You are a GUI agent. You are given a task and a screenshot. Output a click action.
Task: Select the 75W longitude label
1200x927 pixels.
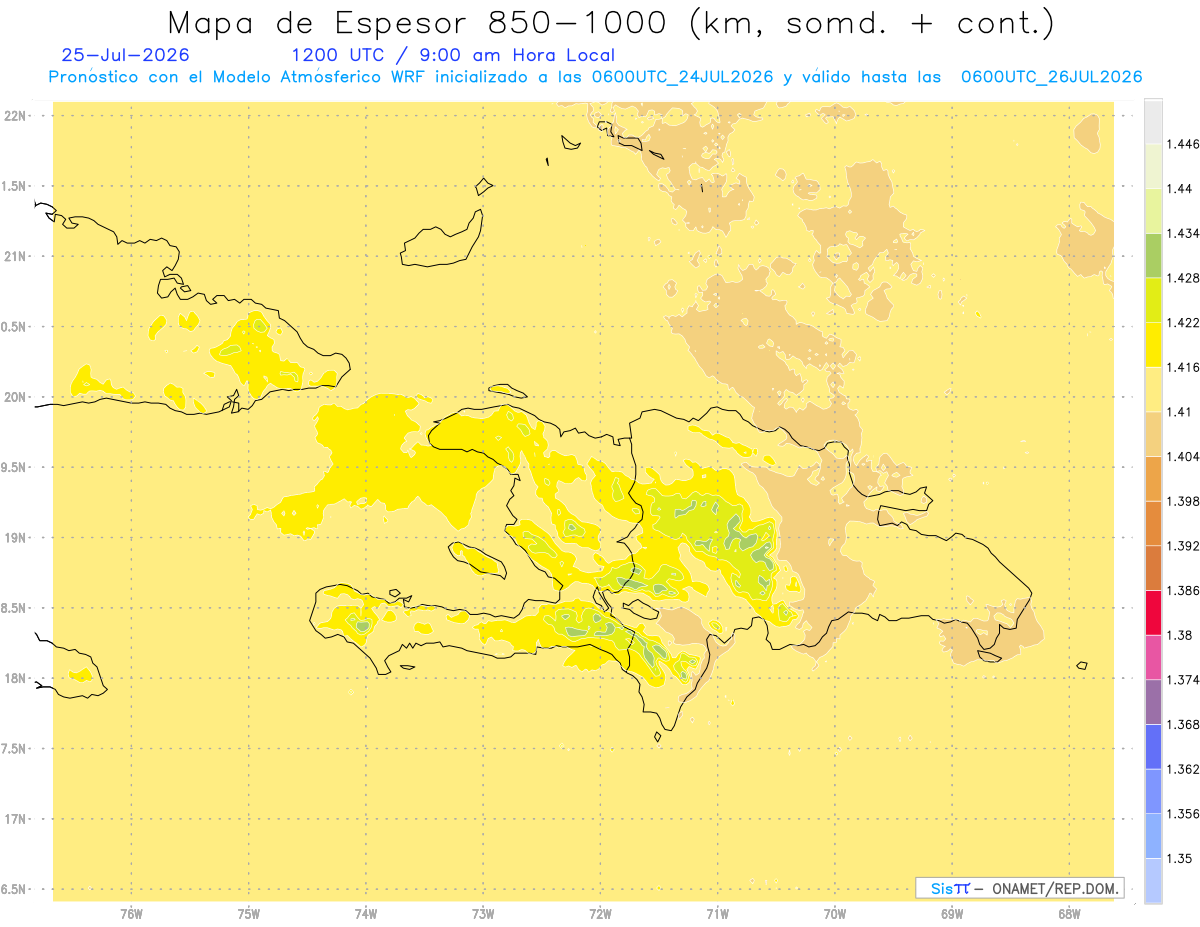[x=249, y=914]
